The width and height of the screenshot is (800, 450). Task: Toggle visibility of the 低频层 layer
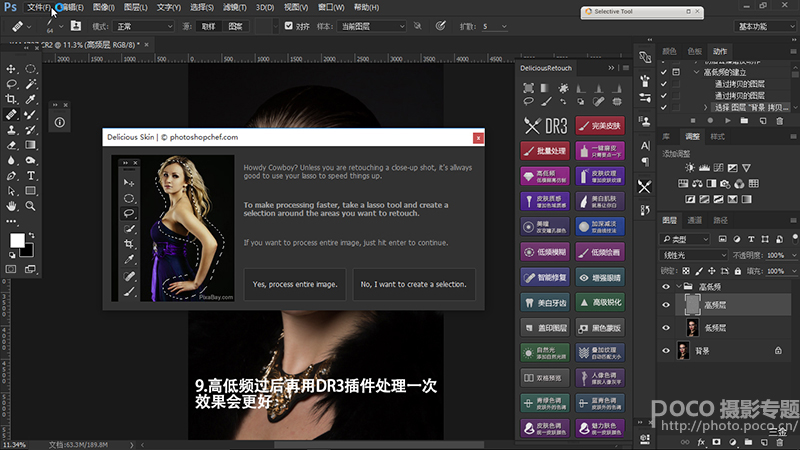point(667,328)
